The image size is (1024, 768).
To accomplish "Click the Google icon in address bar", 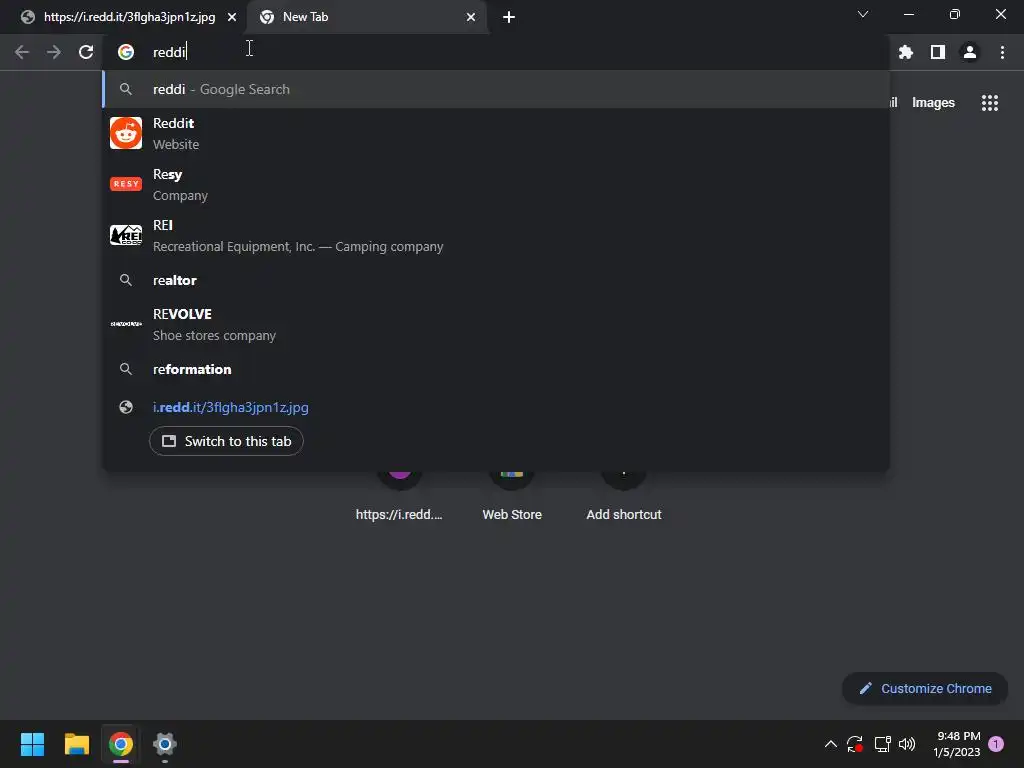I will (126, 52).
